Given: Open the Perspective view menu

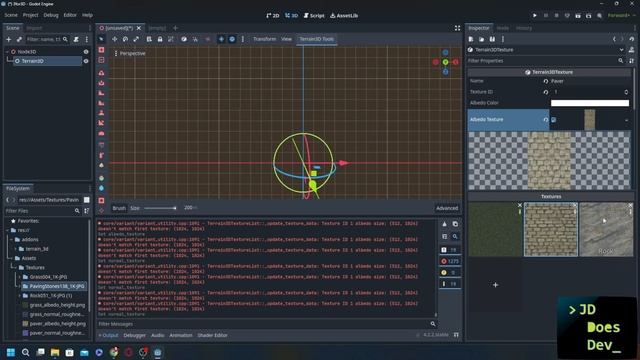Looking at the screenshot, I should [130, 53].
